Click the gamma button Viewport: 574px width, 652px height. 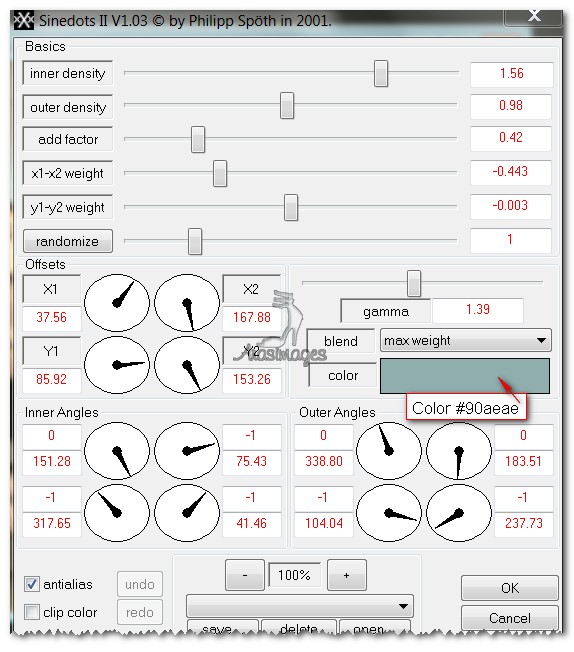[x=386, y=311]
